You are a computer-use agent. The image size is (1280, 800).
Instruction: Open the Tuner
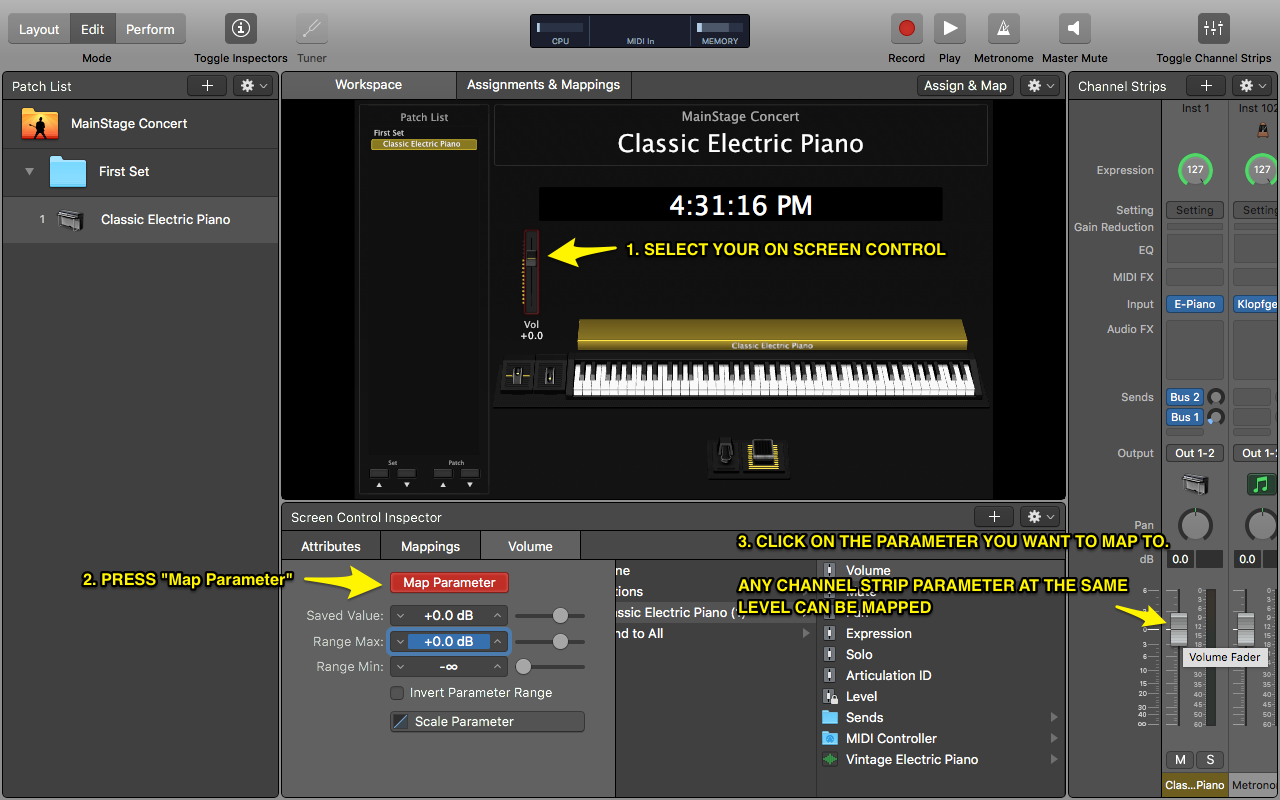pos(312,29)
